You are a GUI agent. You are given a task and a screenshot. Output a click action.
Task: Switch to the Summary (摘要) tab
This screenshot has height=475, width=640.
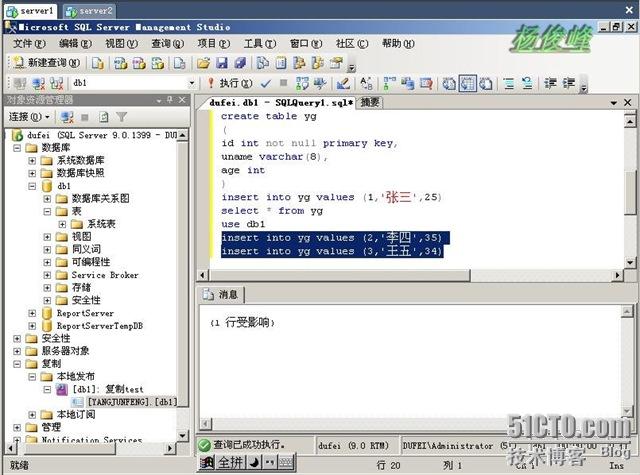pos(370,102)
